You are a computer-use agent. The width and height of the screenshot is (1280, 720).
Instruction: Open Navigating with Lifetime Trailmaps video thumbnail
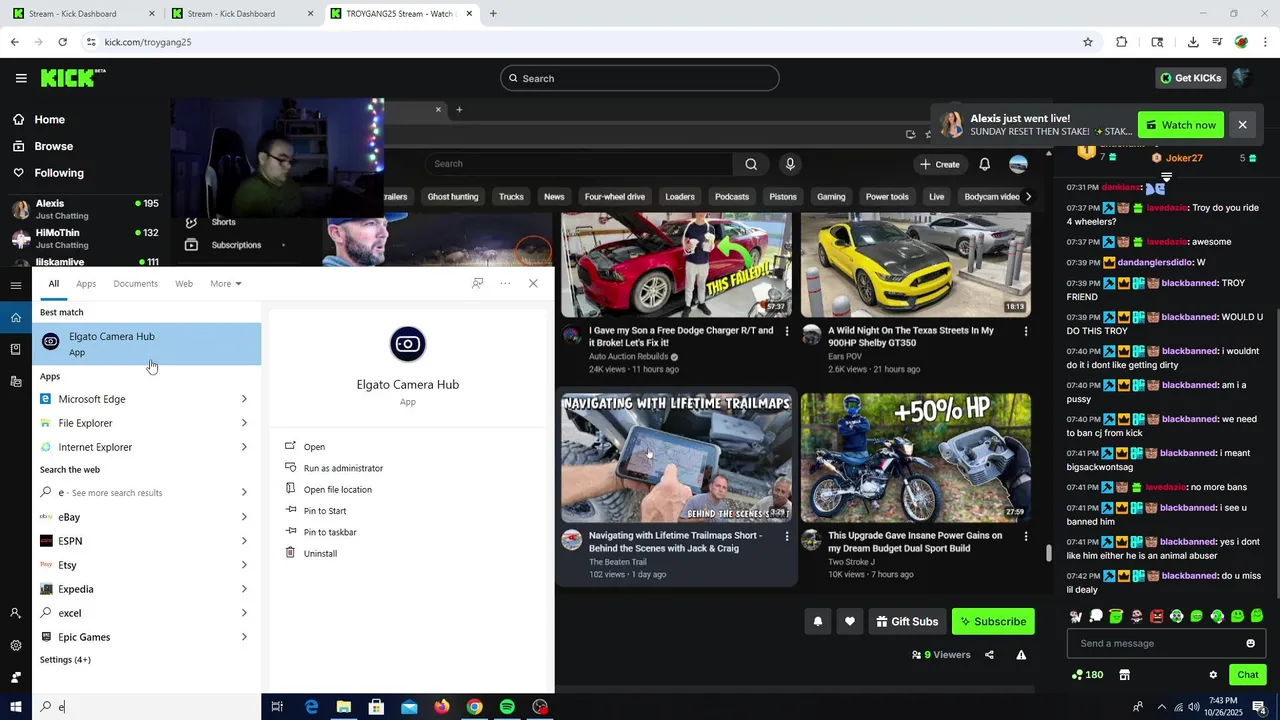(676, 457)
